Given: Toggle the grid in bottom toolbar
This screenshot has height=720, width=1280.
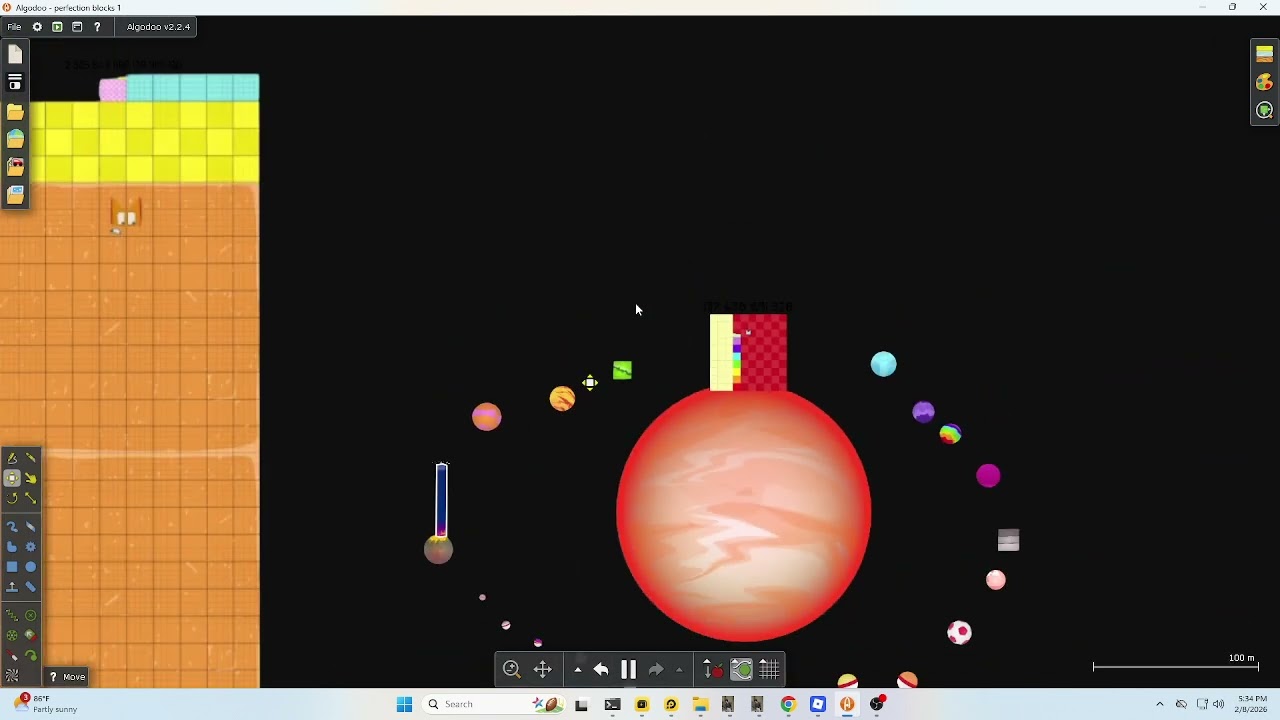Looking at the screenshot, I should (x=769, y=670).
